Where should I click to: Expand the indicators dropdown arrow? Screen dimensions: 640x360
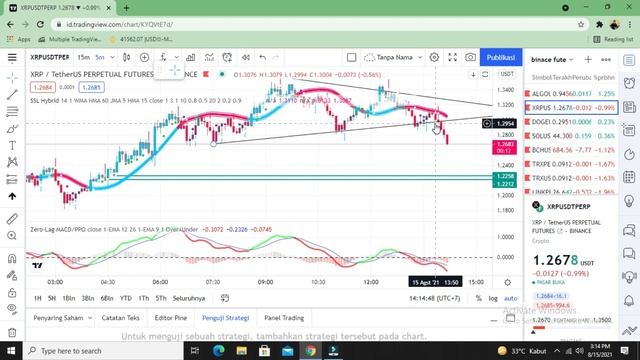(176, 58)
